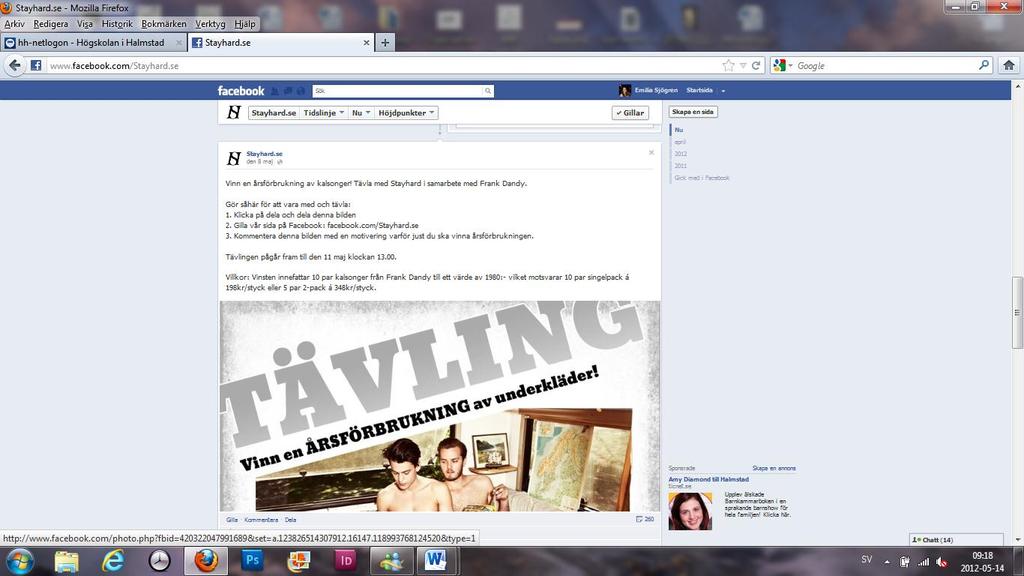Switch to InDesign in taskbar

tap(345, 561)
